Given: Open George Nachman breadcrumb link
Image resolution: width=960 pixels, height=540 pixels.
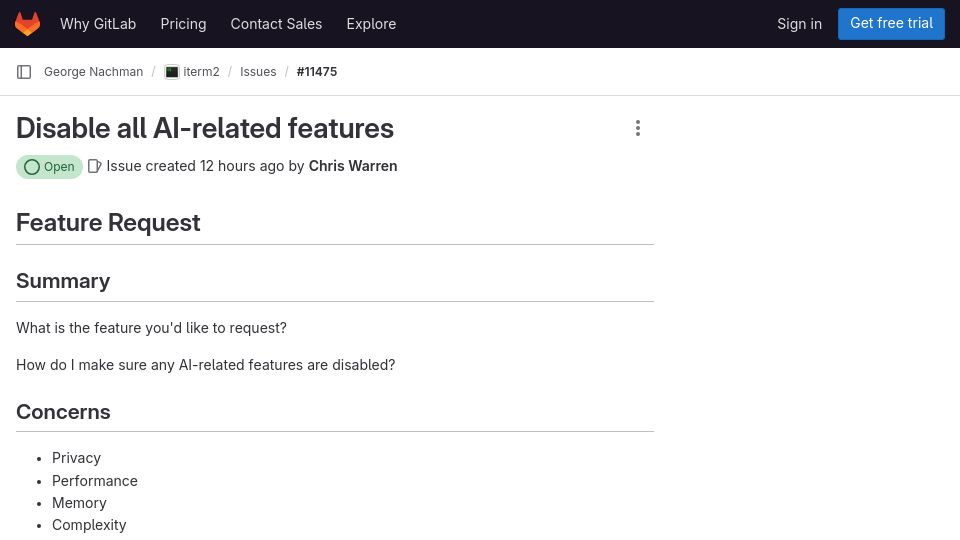Looking at the screenshot, I should [x=94, y=72].
